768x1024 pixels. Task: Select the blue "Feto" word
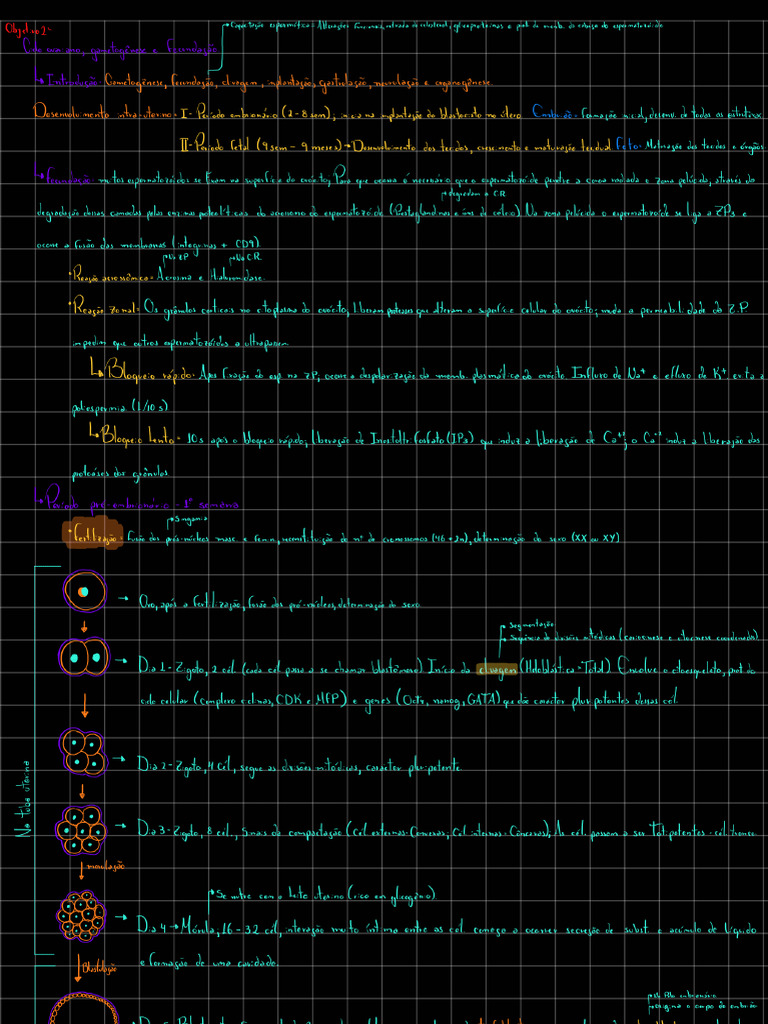(x=629, y=145)
